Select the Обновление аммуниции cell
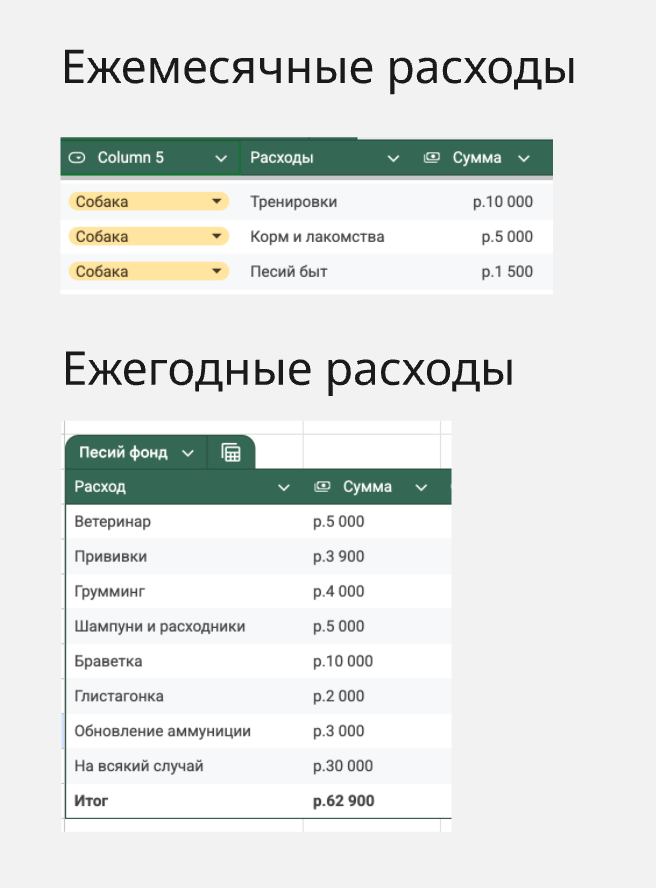This screenshot has height=888, width=656. 162,731
